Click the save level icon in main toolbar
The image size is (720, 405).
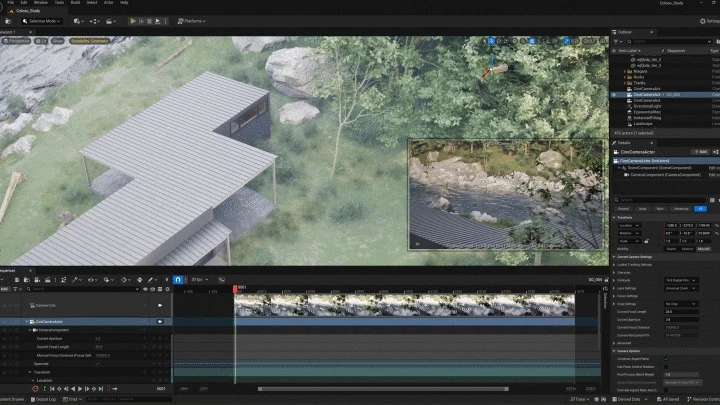[x=8, y=21]
